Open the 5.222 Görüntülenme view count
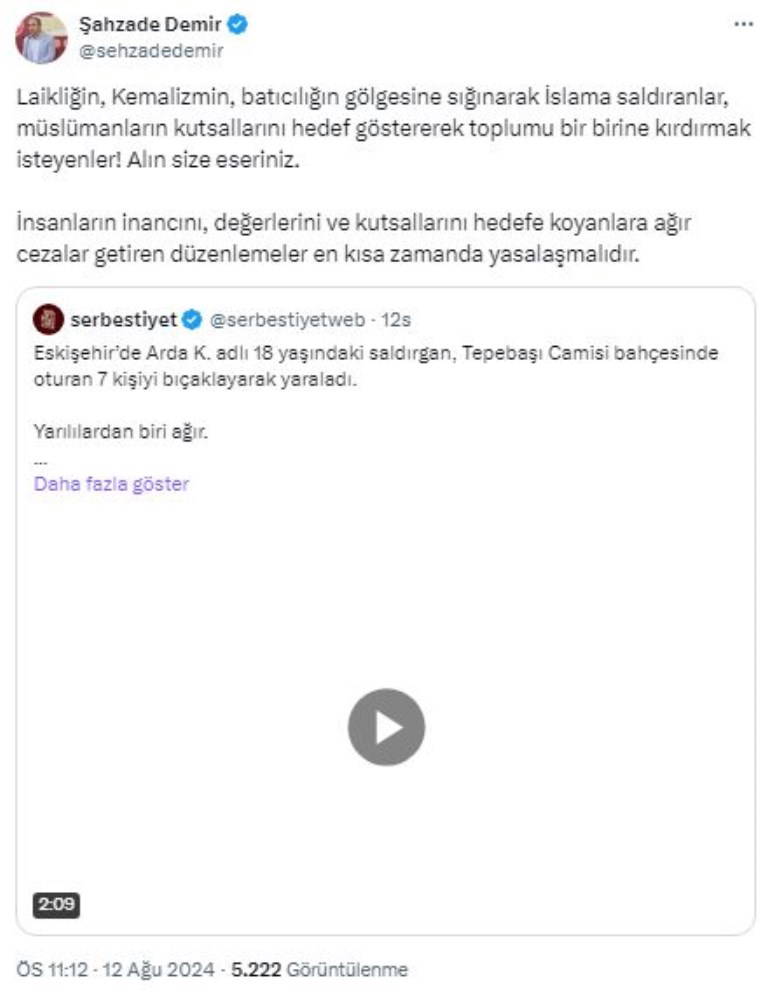Viewport: 760px width, 996px height. (x=320, y=969)
